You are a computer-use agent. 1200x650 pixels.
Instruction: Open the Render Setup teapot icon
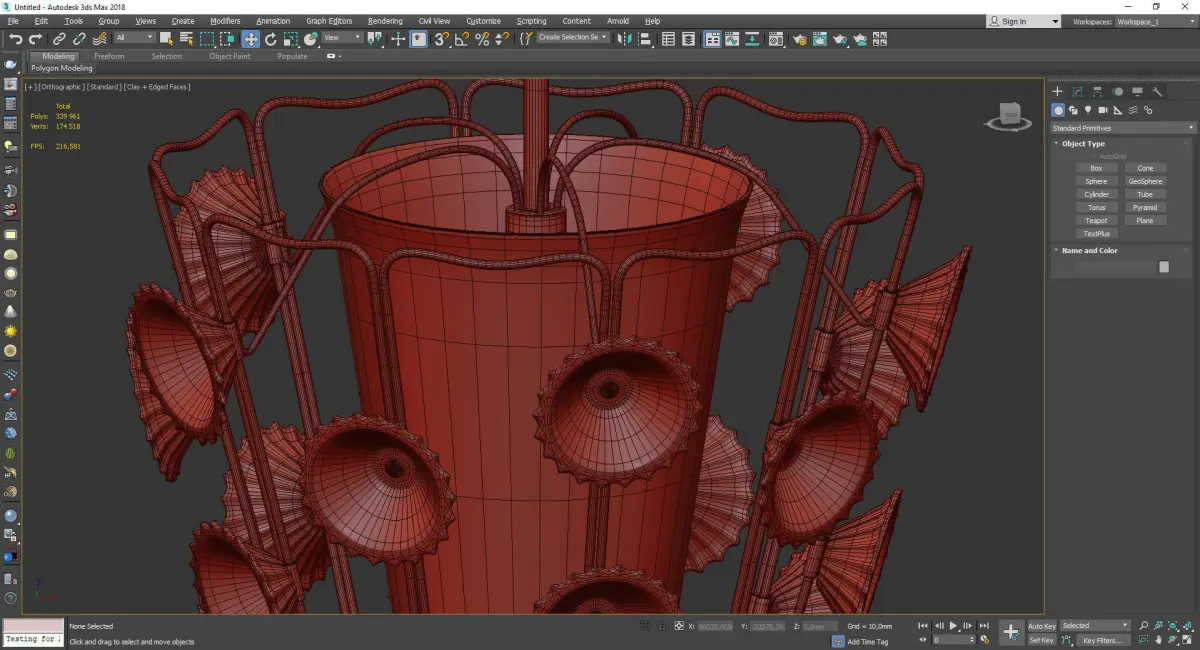799,39
